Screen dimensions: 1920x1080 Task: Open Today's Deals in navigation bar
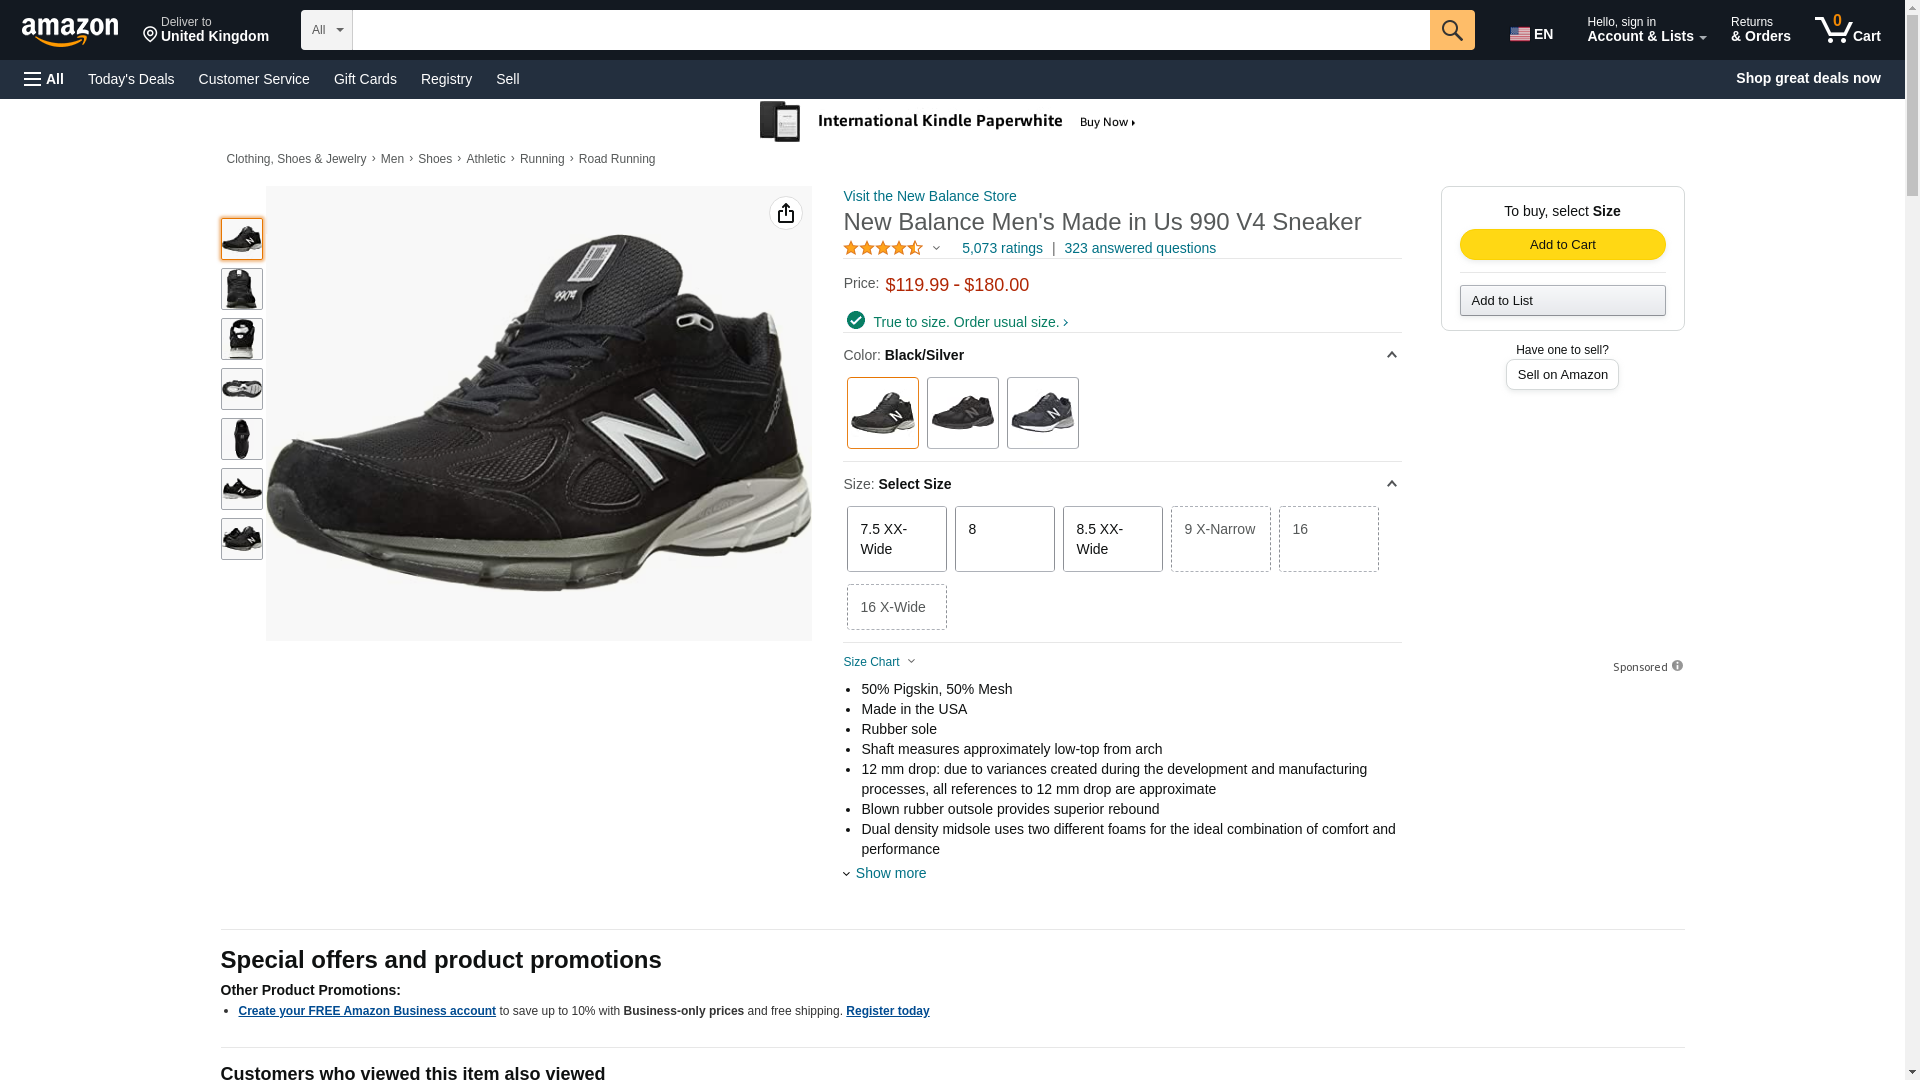click(x=131, y=79)
